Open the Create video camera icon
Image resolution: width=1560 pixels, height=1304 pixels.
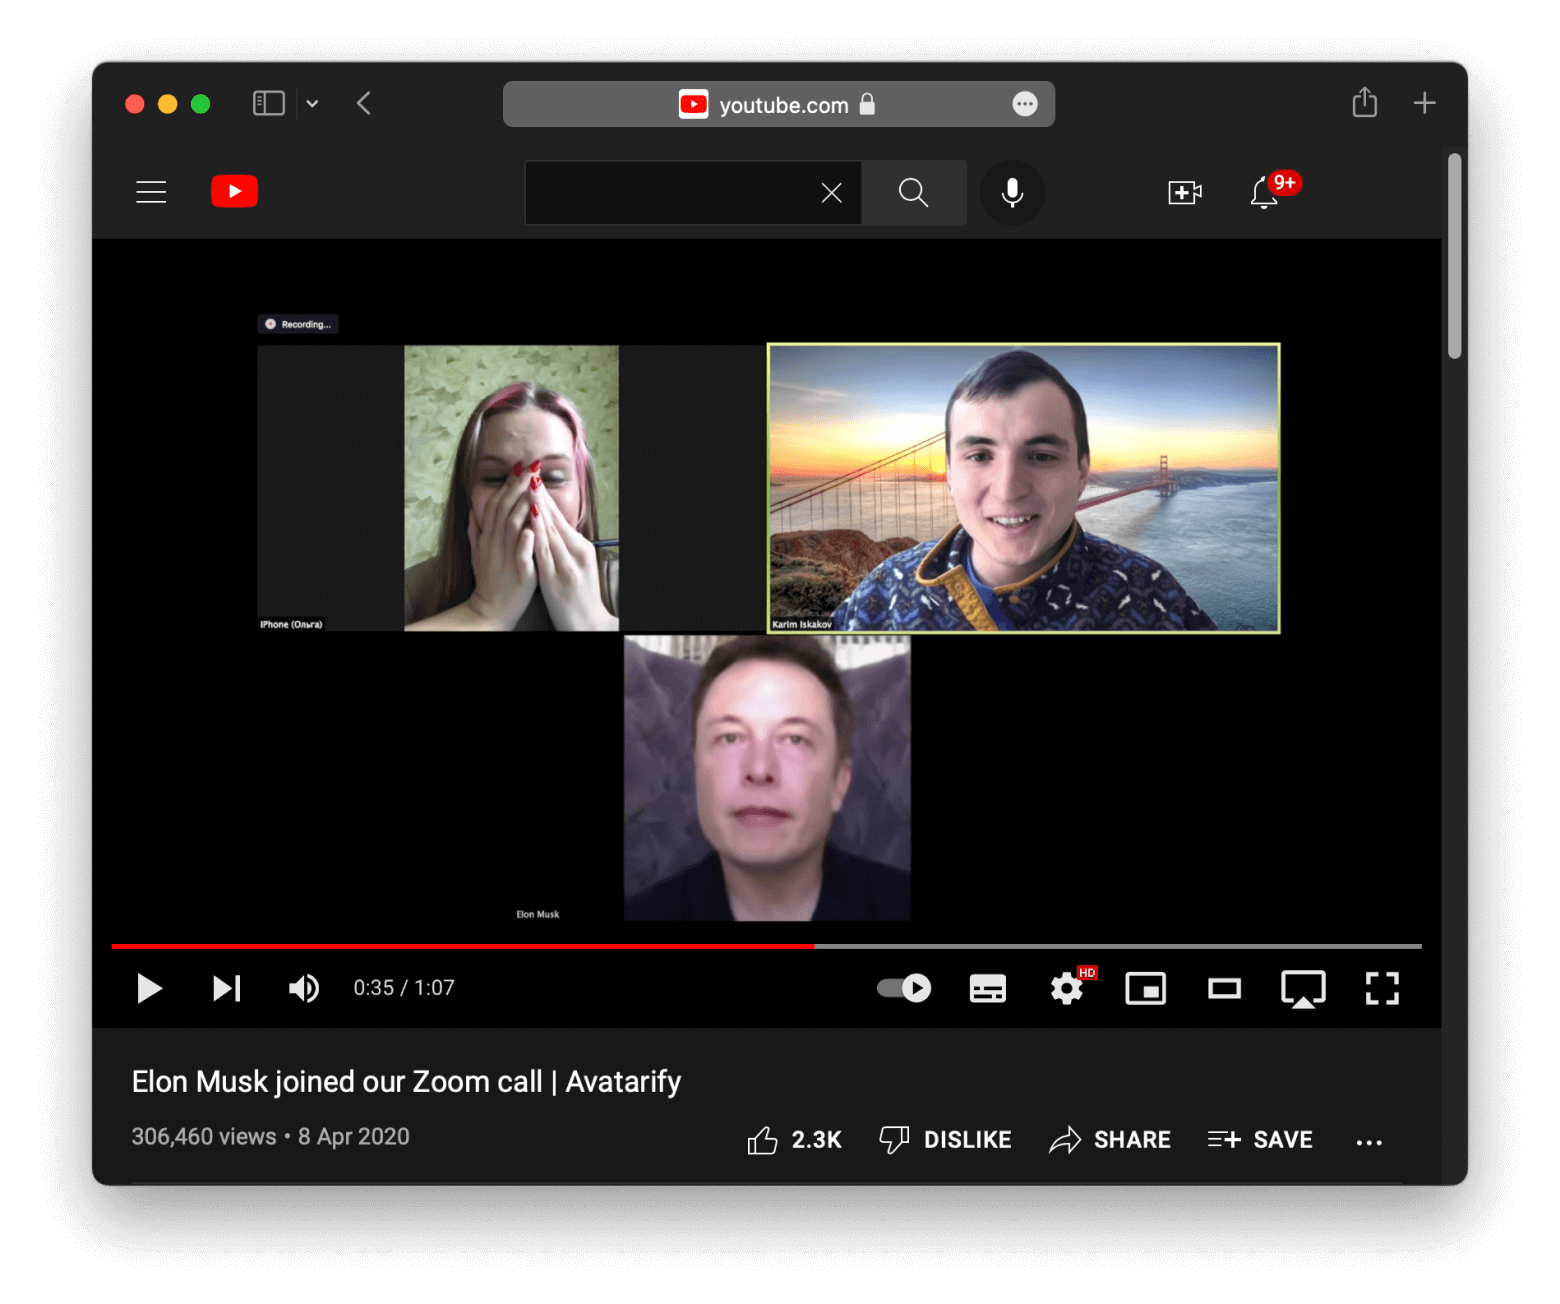(x=1184, y=192)
